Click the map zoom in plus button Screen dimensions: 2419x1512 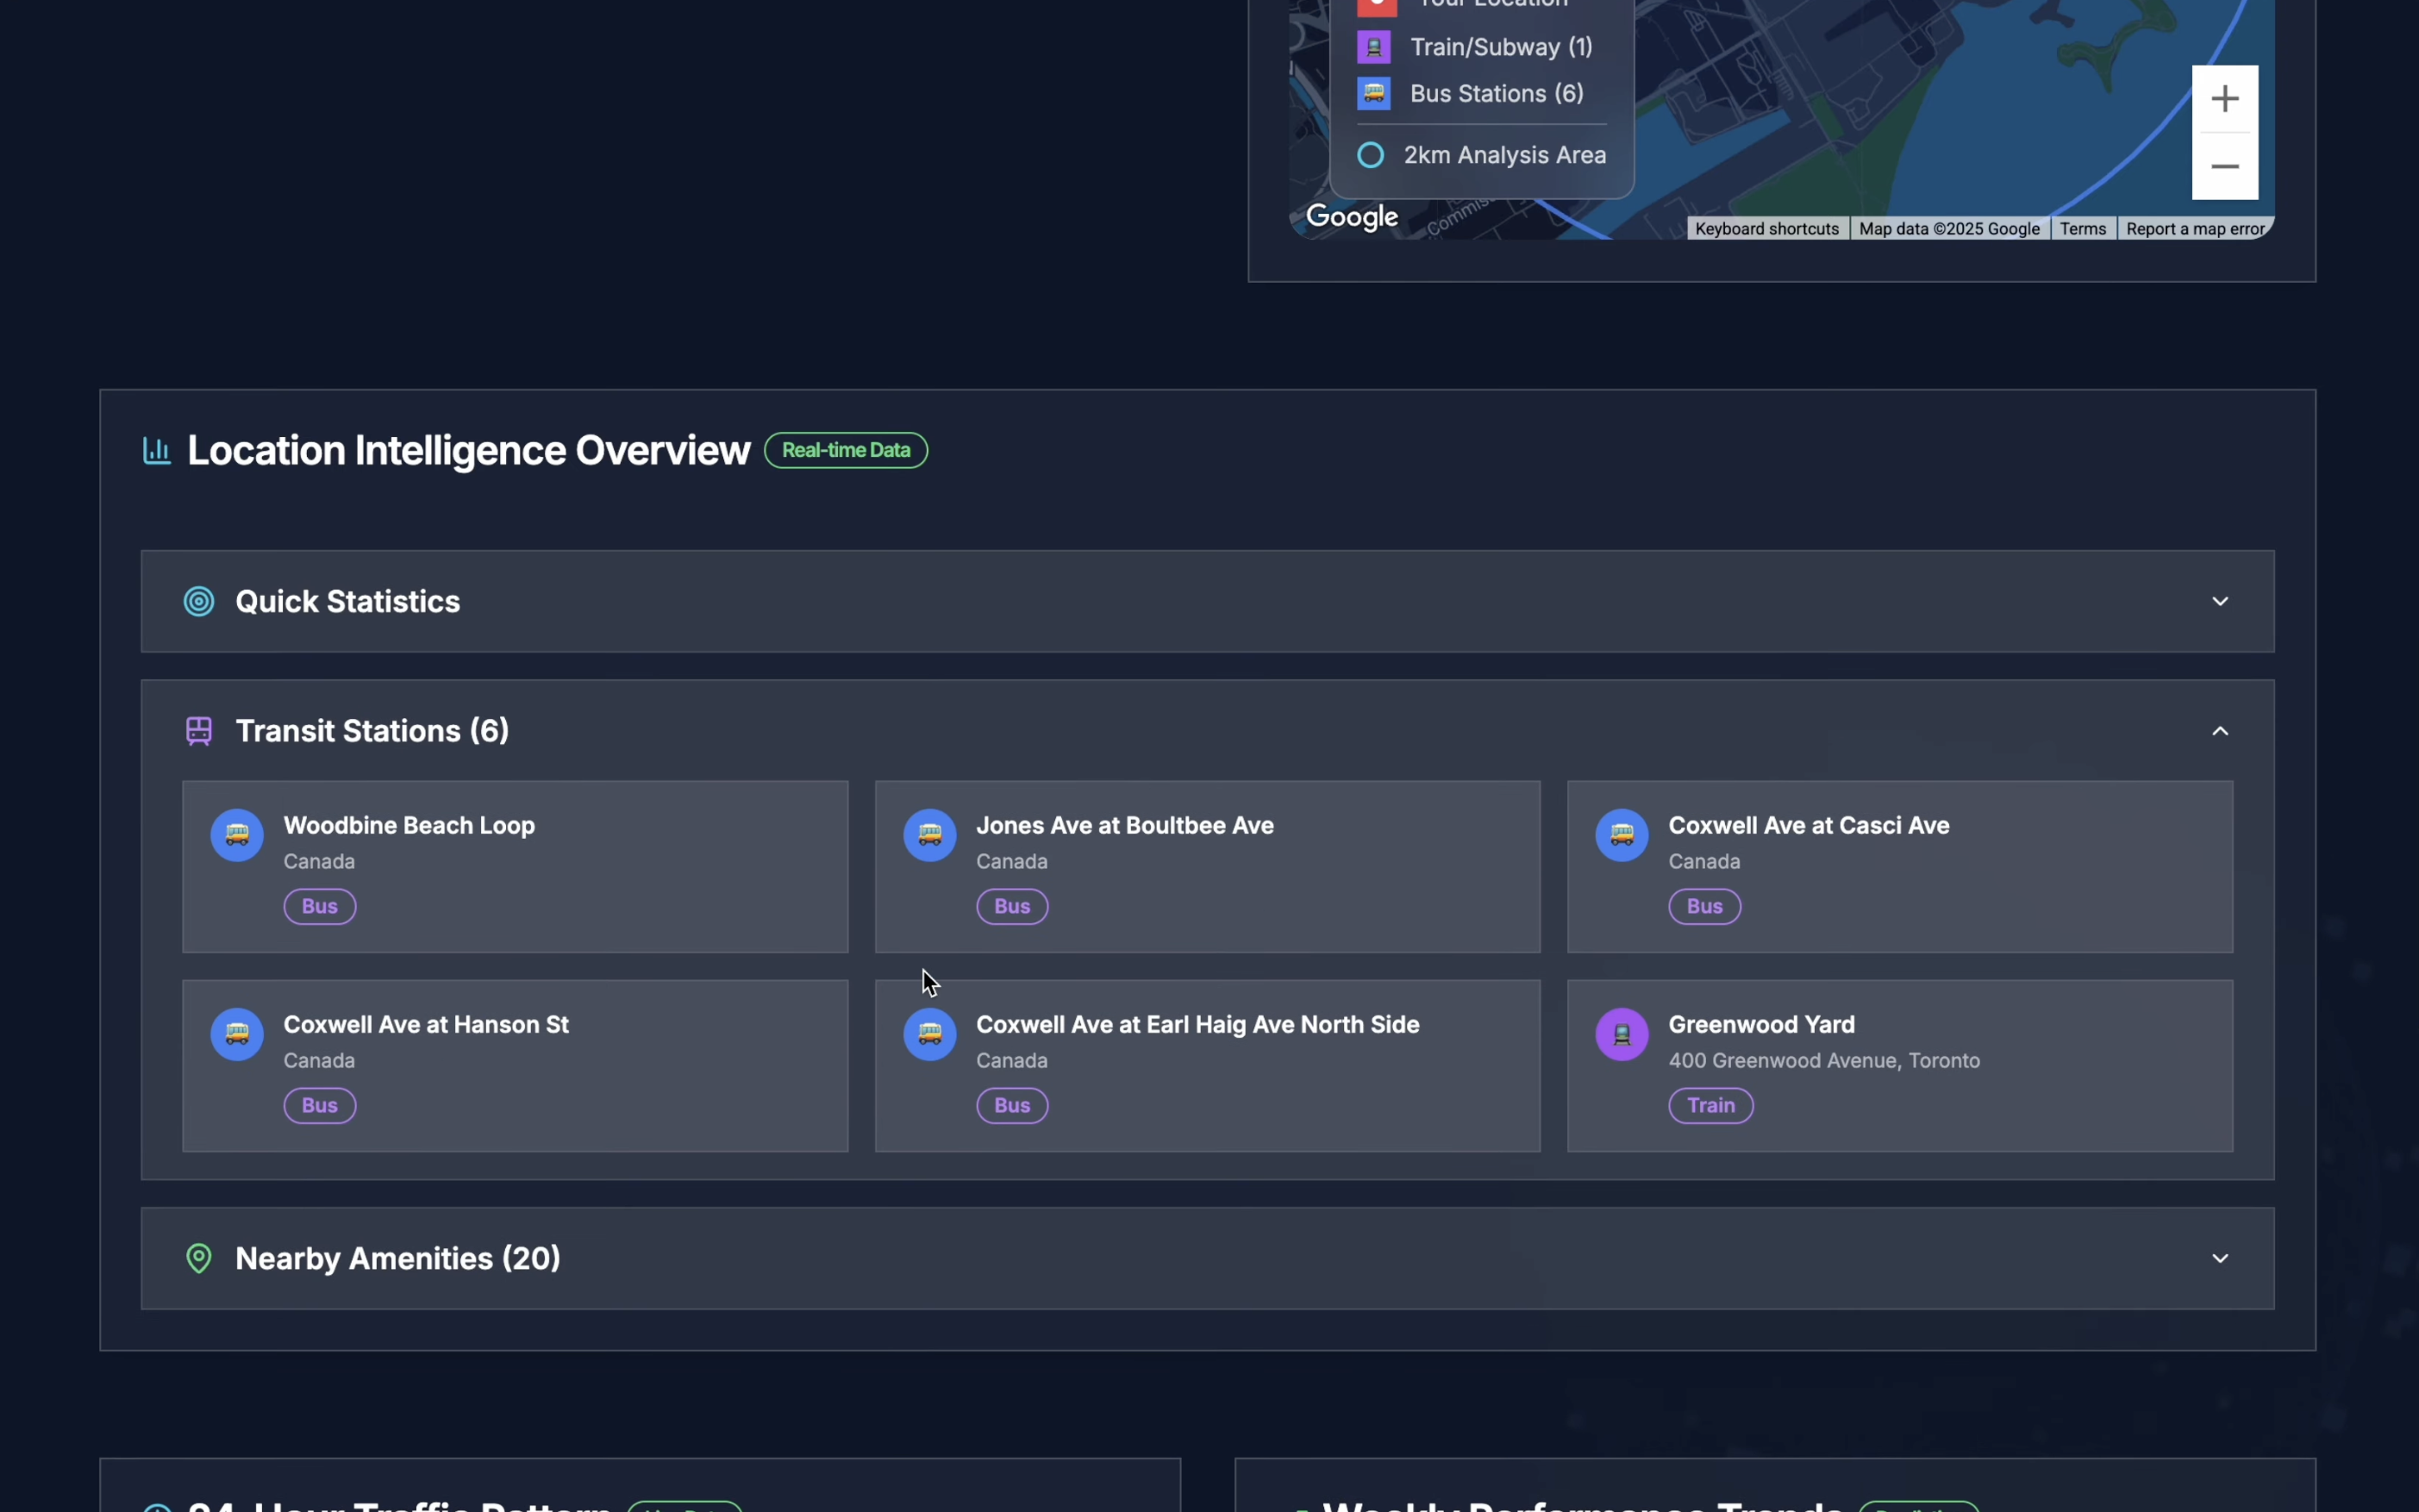tap(2224, 98)
